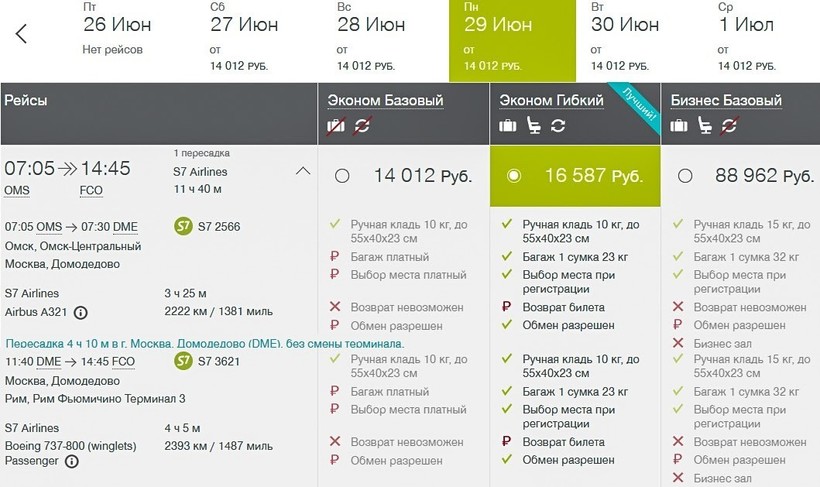Open the Бизнес Базовый fare heading link
Screen dimensions: 820x487
[x=726, y=101]
